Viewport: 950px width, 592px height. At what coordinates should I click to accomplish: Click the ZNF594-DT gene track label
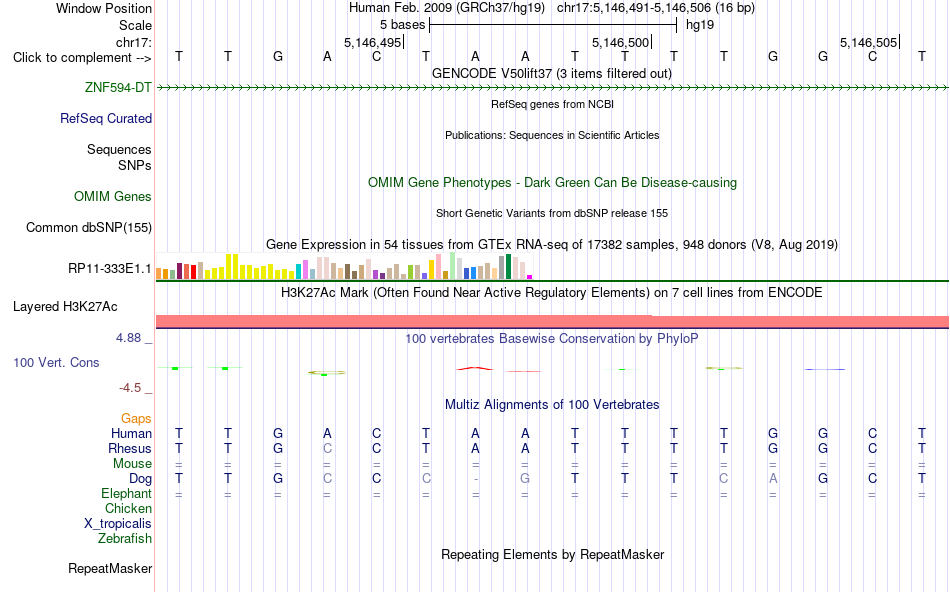click(118, 87)
